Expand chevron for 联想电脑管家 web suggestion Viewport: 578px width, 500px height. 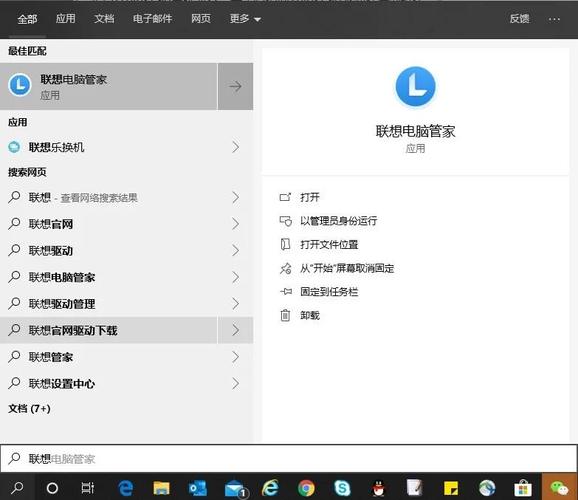pos(236,277)
